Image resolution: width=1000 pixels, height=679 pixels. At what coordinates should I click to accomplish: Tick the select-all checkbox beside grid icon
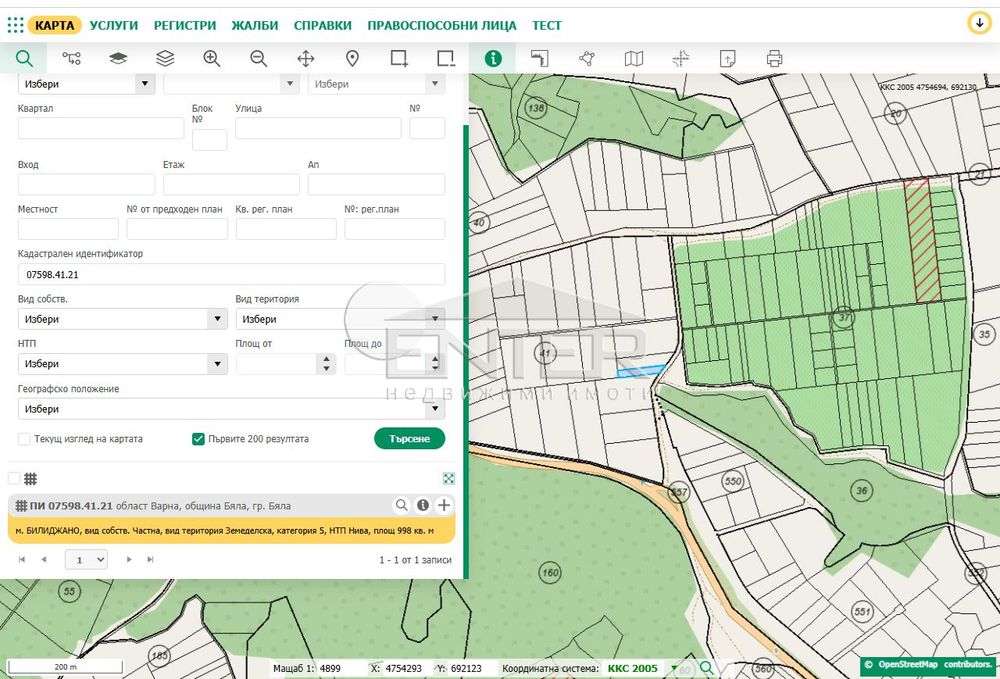(14, 478)
